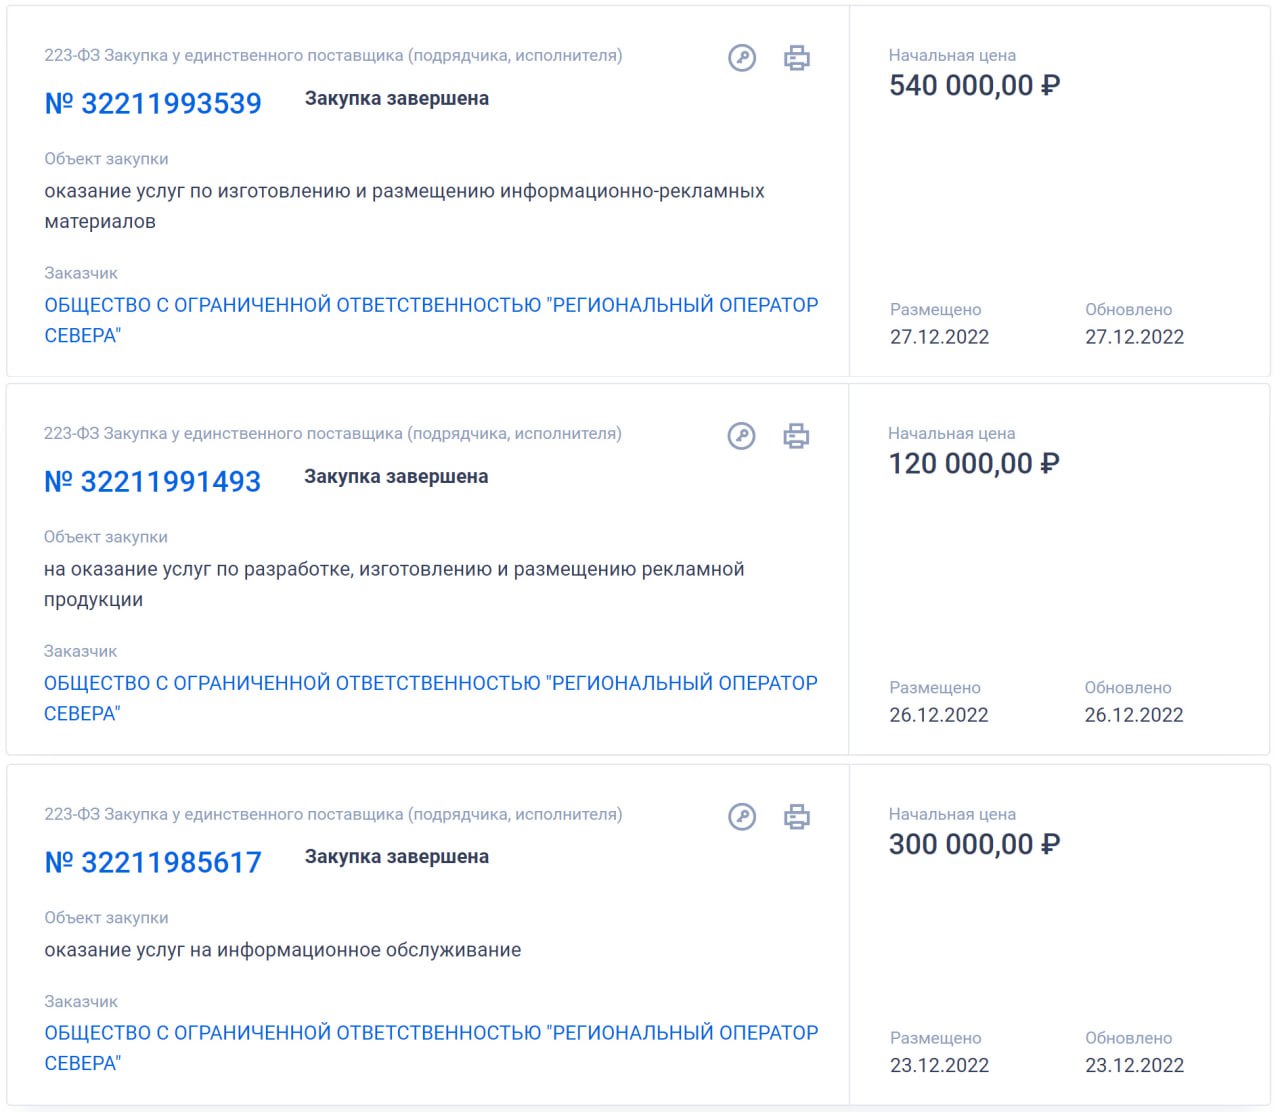Click 'Закупка завершена' status of purchase 32211991493
Screen dimensions: 1280x1112
pyautogui.click(x=396, y=477)
